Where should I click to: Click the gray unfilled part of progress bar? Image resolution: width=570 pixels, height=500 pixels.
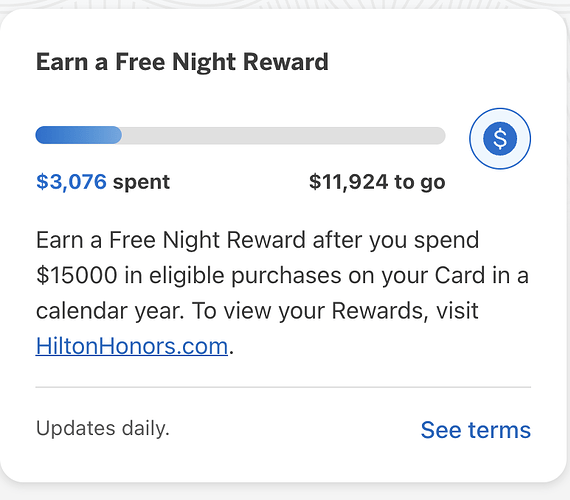click(284, 135)
